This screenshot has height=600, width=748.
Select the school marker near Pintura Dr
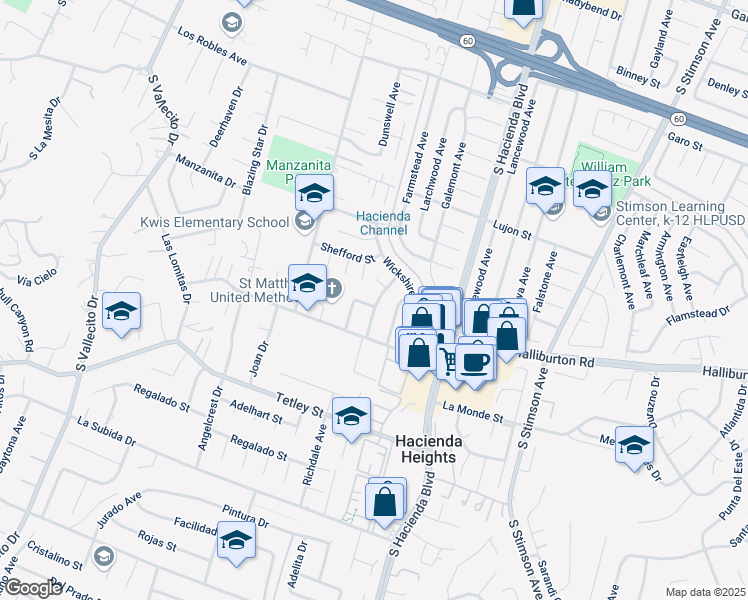236,541
